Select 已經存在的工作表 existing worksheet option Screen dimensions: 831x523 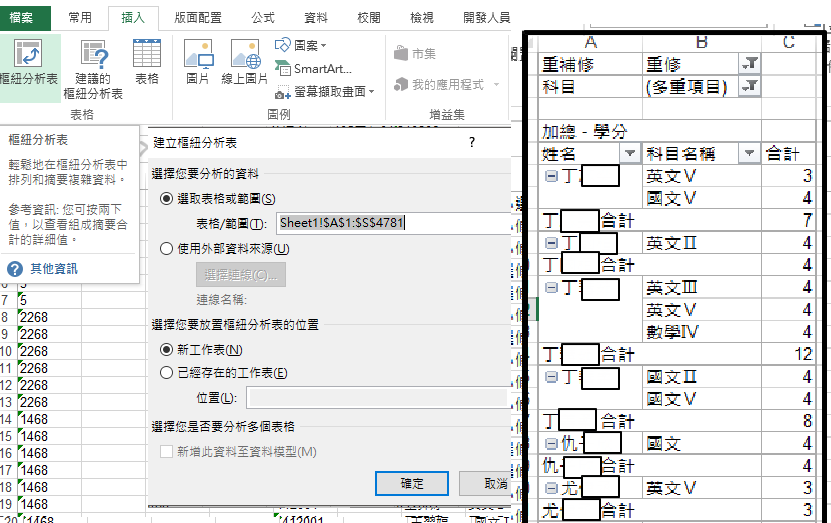click(x=166, y=373)
